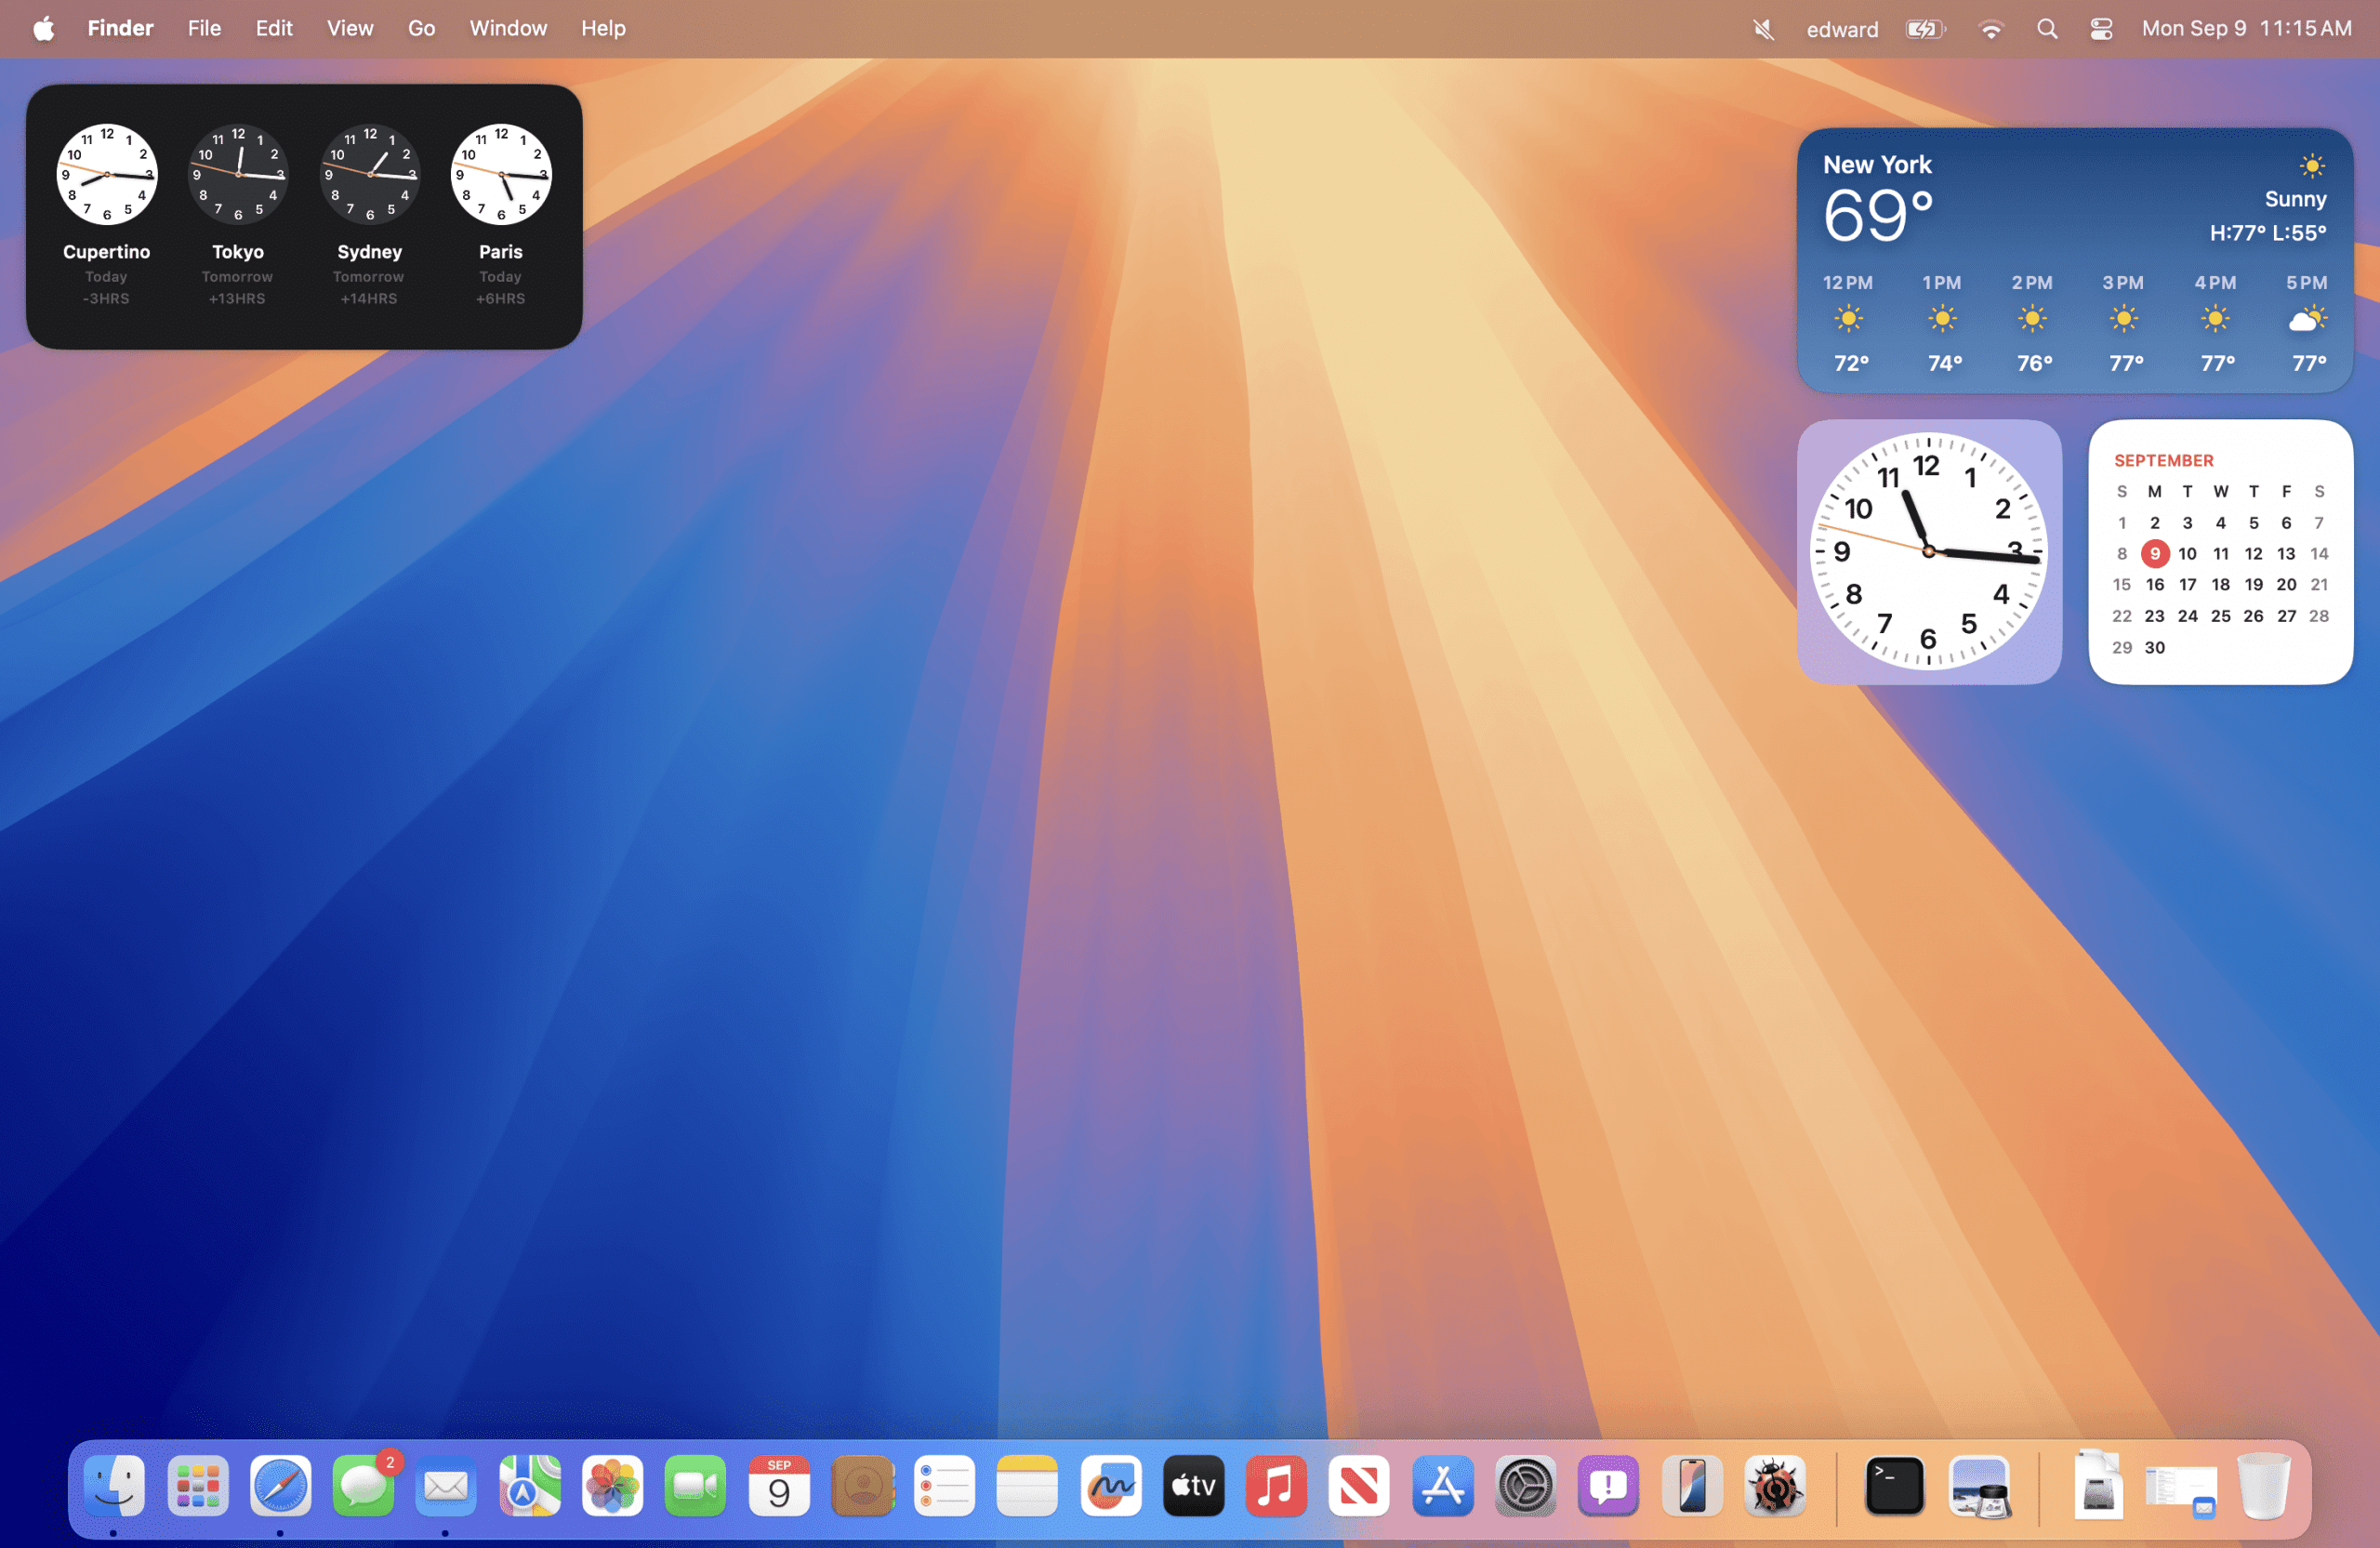Open Launchpad in the Dock

(197, 1485)
